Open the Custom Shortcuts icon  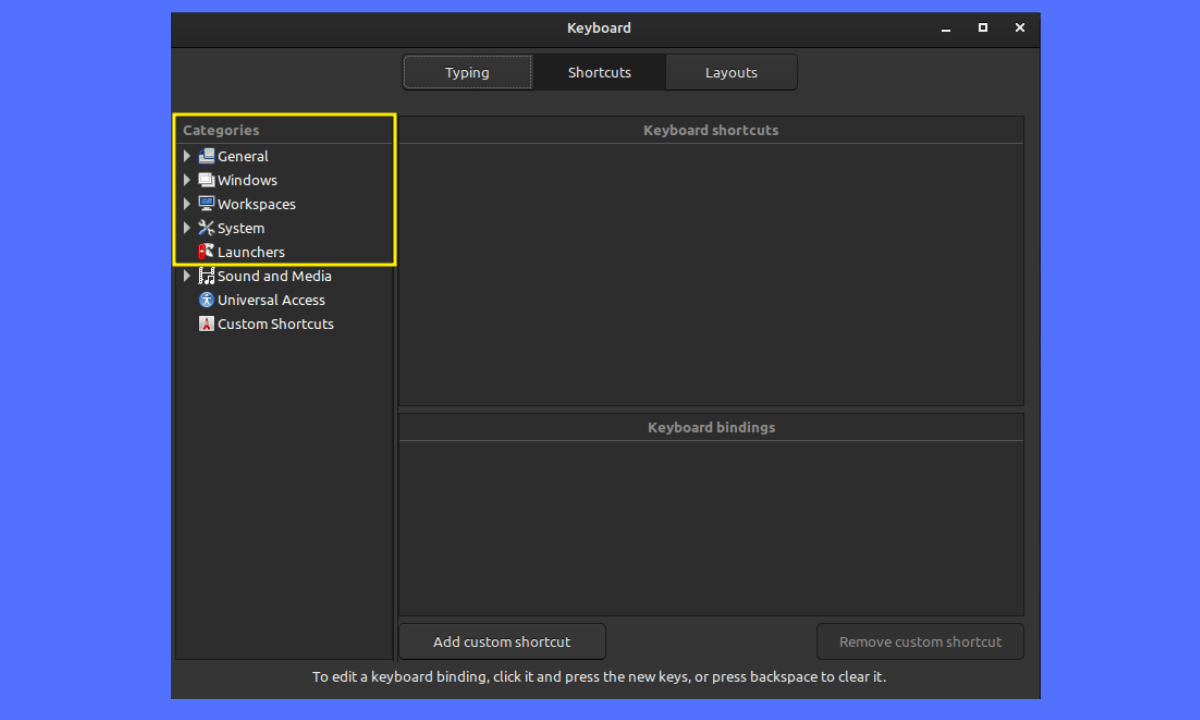(x=206, y=324)
